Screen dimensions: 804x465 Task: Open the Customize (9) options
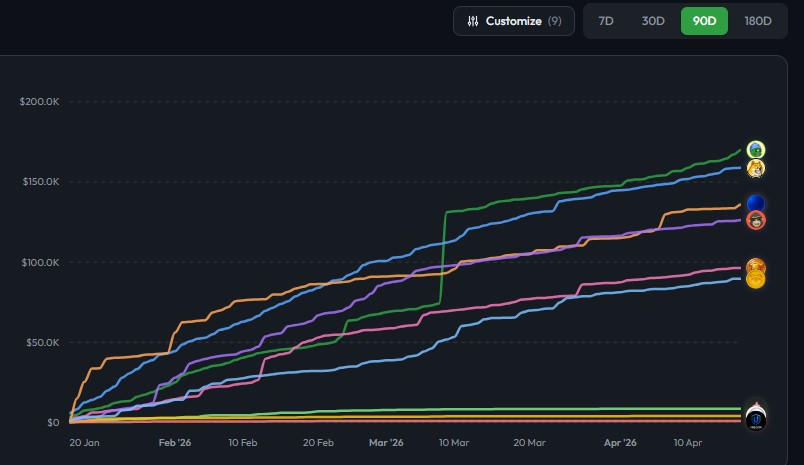pos(514,21)
